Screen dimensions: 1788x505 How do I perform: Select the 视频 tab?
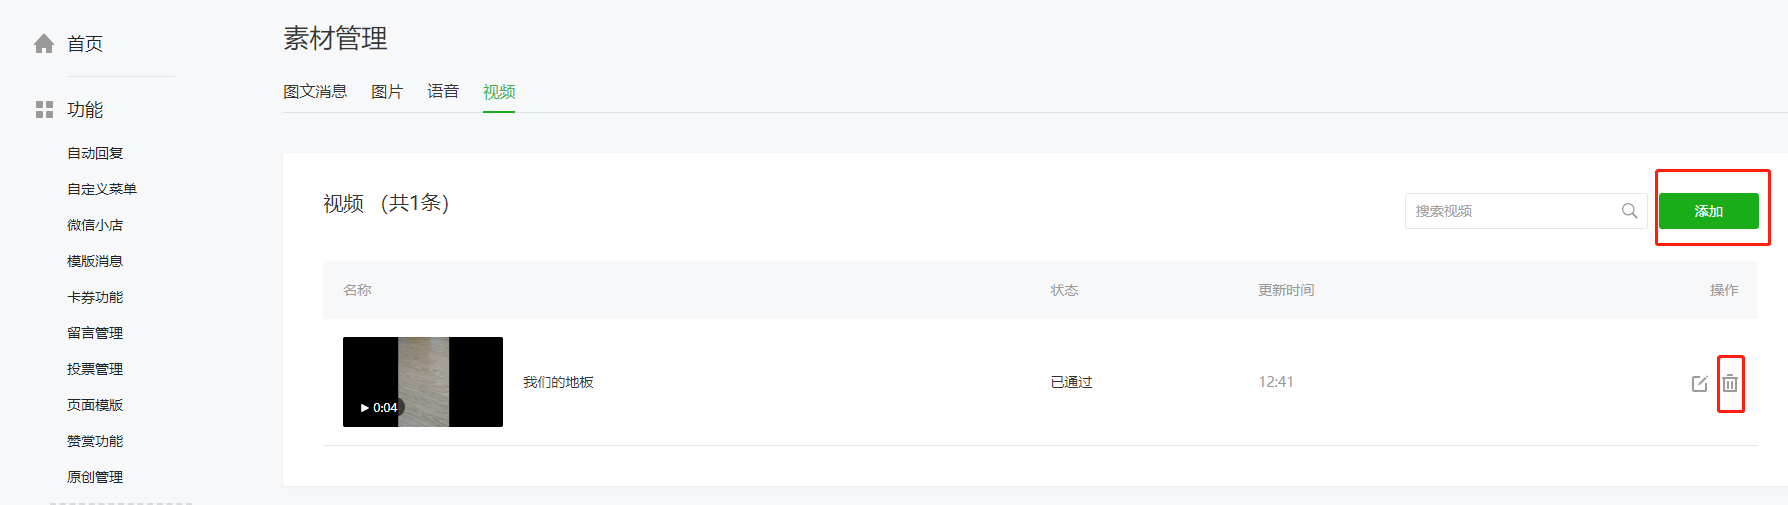tap(499, 92)
